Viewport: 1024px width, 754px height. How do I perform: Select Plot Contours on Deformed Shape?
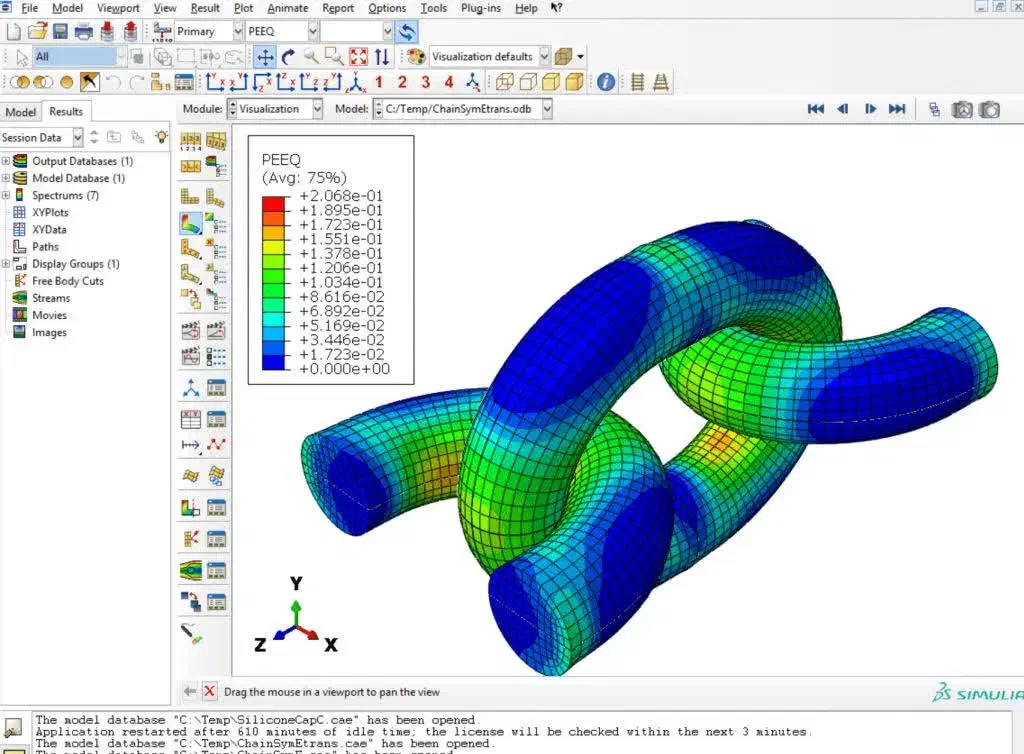point(191,223)
